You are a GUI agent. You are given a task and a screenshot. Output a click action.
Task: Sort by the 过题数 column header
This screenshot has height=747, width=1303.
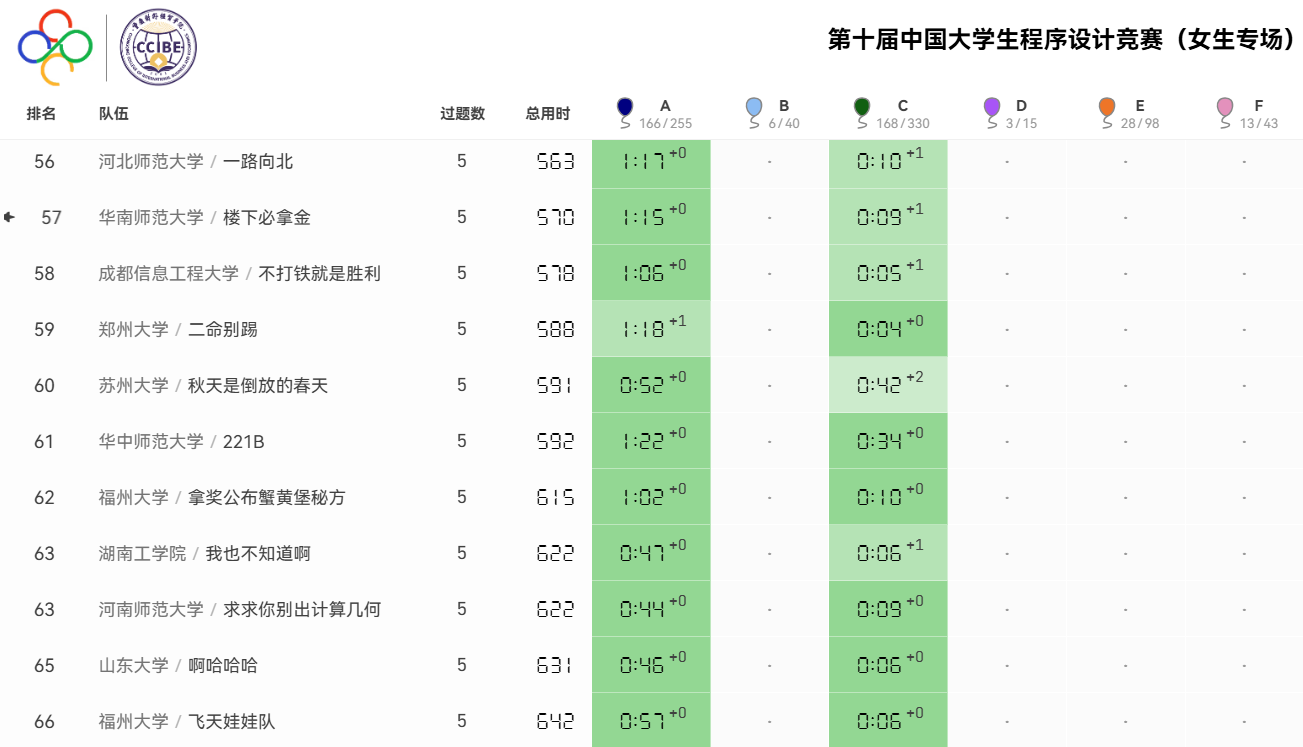coord(462,114)
